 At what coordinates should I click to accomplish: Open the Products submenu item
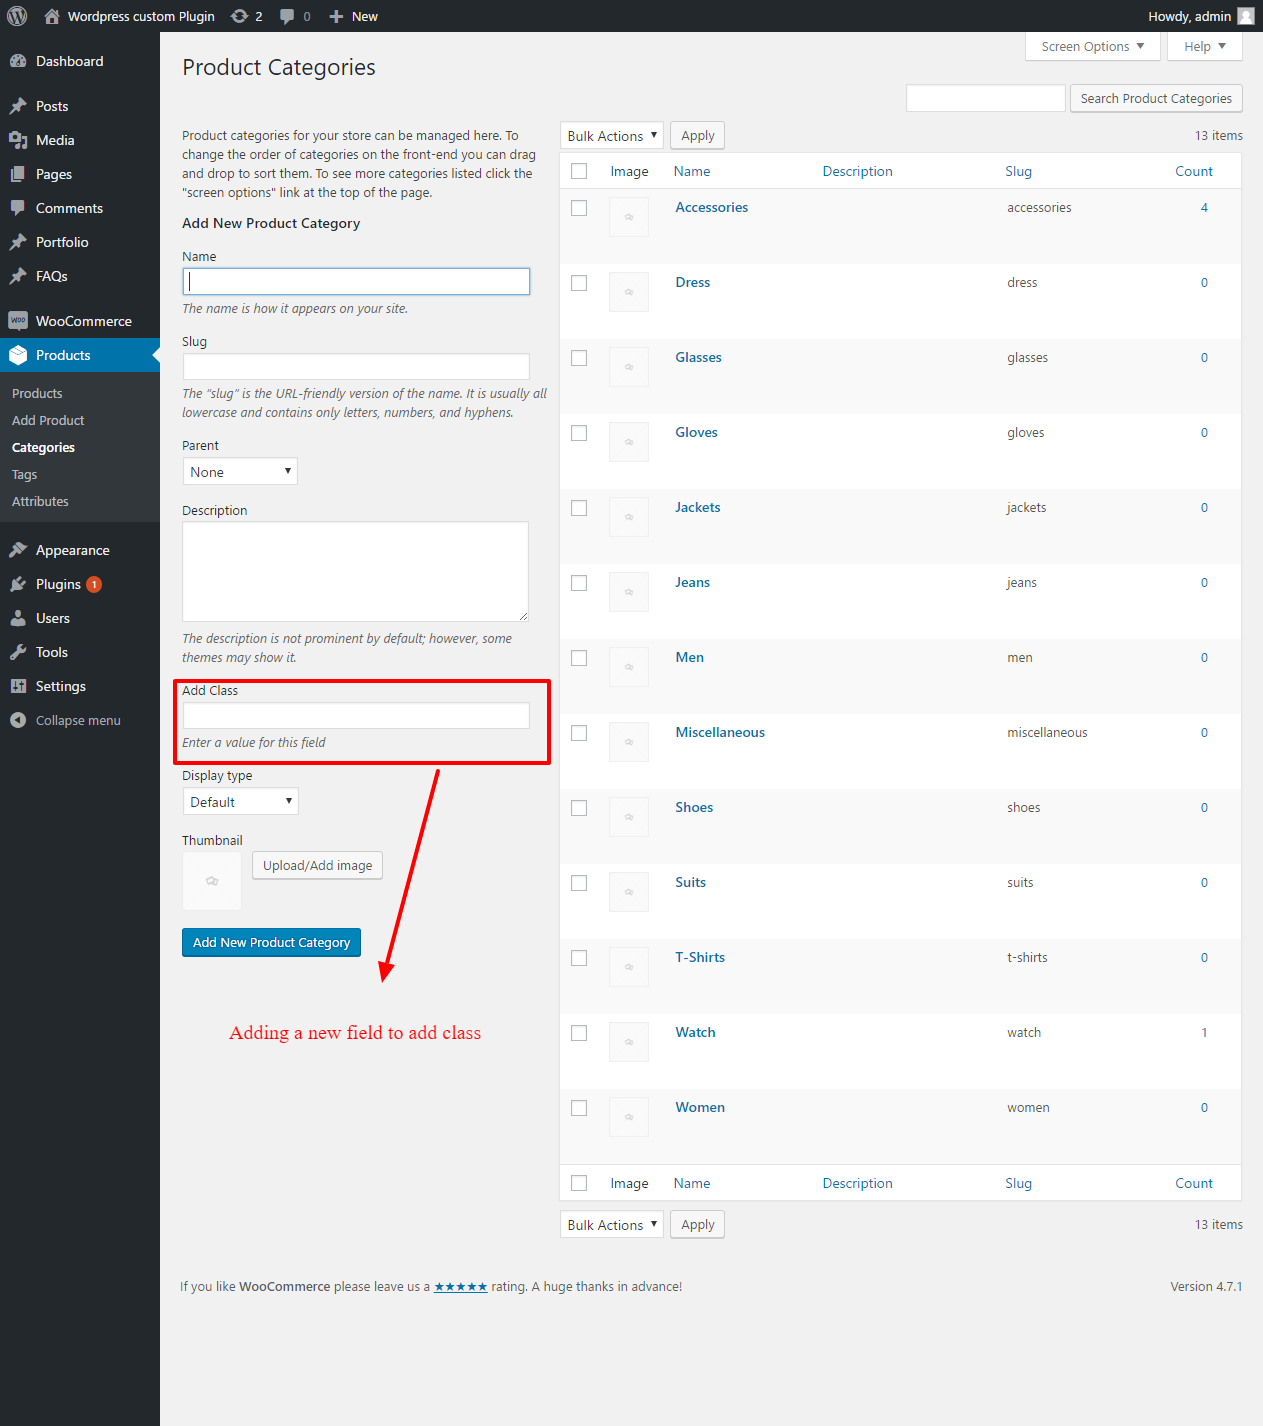37,394
